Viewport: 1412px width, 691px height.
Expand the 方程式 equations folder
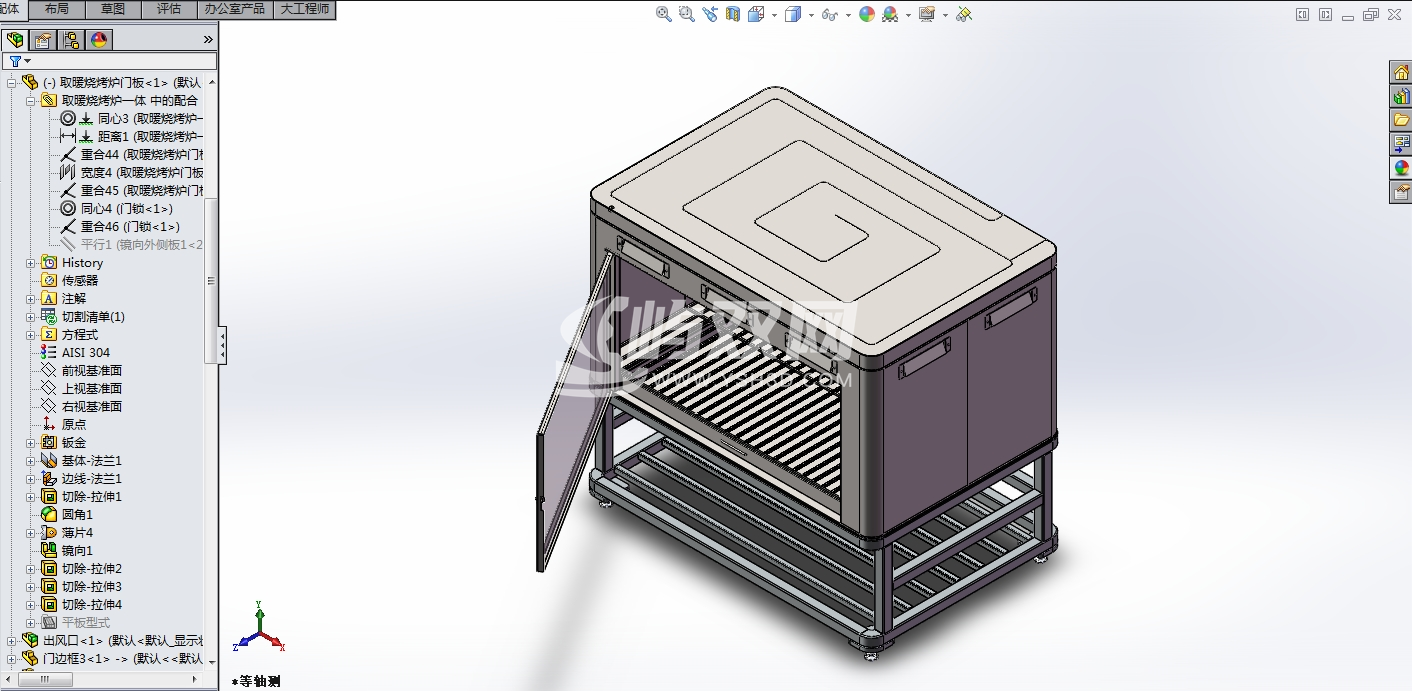point(30,335)
